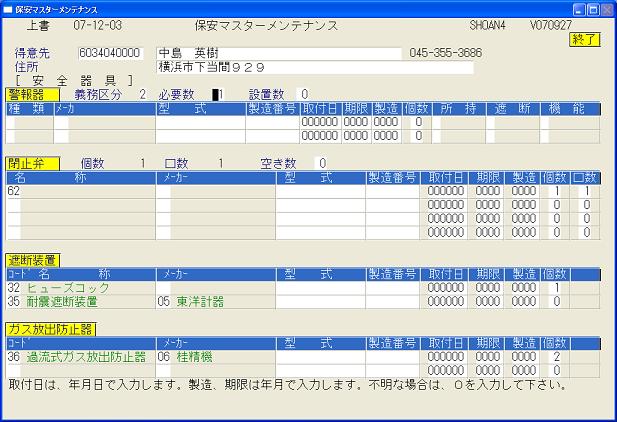The height and width of the screenshot is (422, 617).
Task: Click the customer name field 中島 英樹
Action: point(278,52)
